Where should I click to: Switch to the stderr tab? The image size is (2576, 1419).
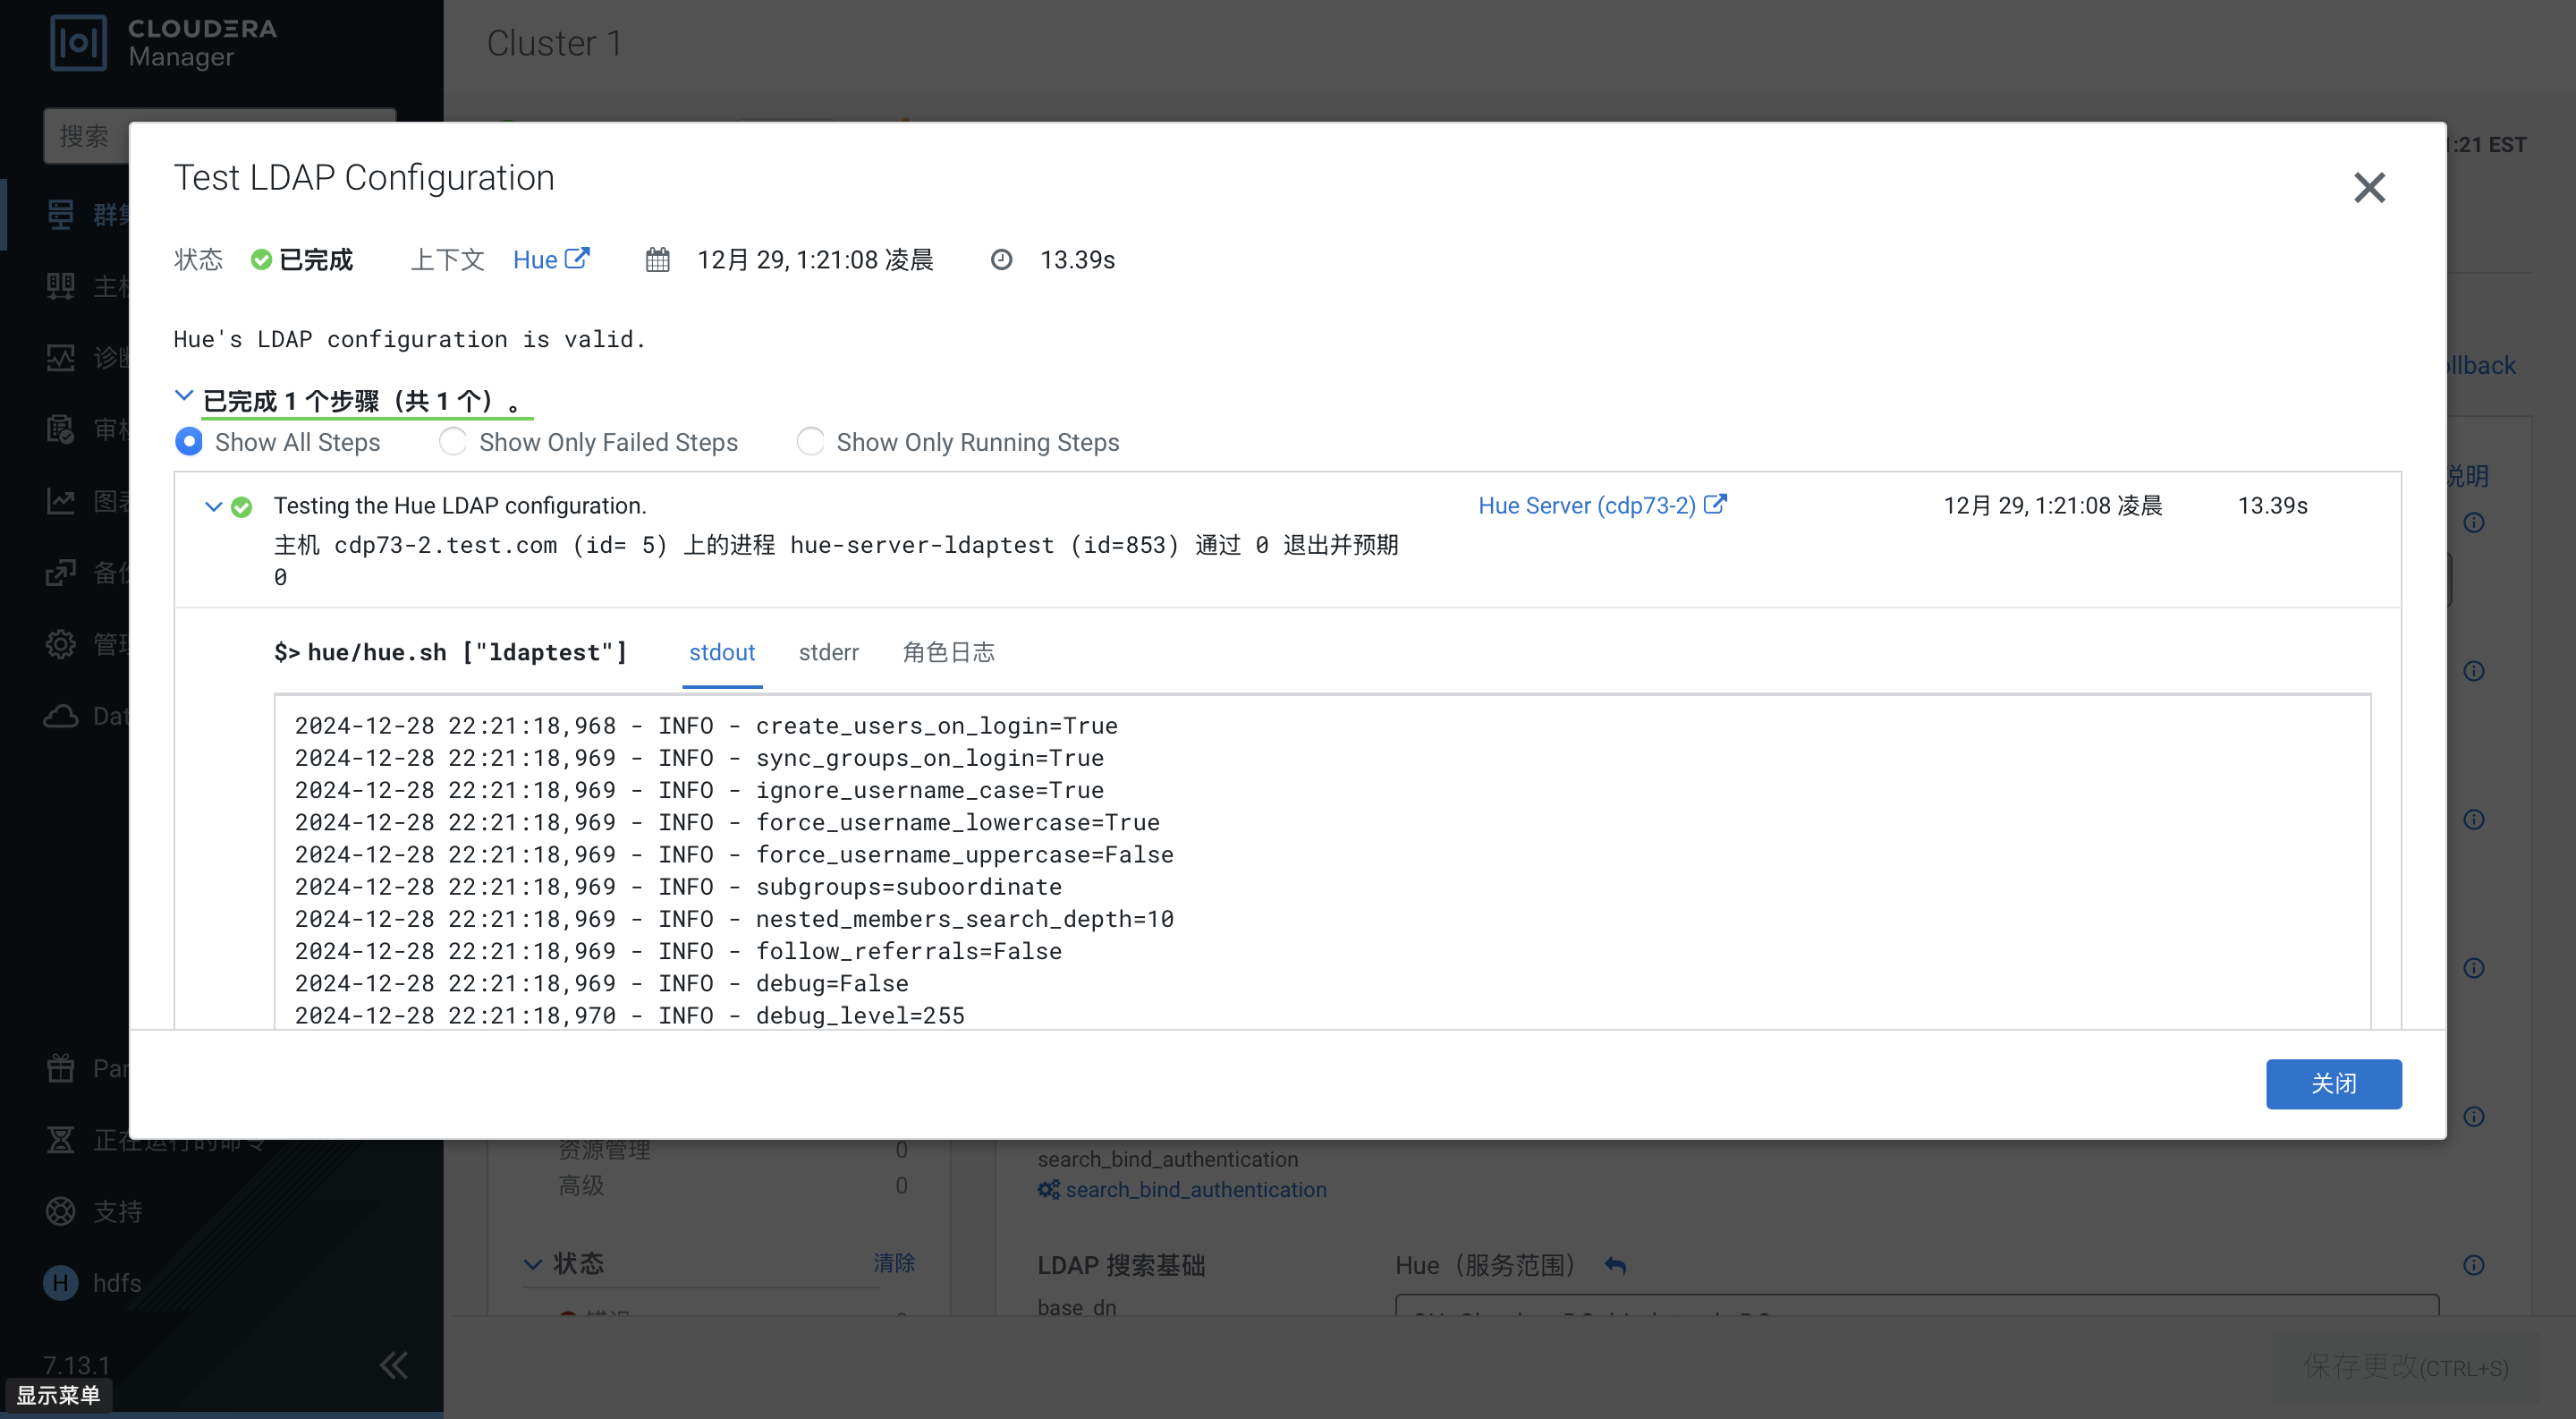pyautogui.click(x=828, y=652)
